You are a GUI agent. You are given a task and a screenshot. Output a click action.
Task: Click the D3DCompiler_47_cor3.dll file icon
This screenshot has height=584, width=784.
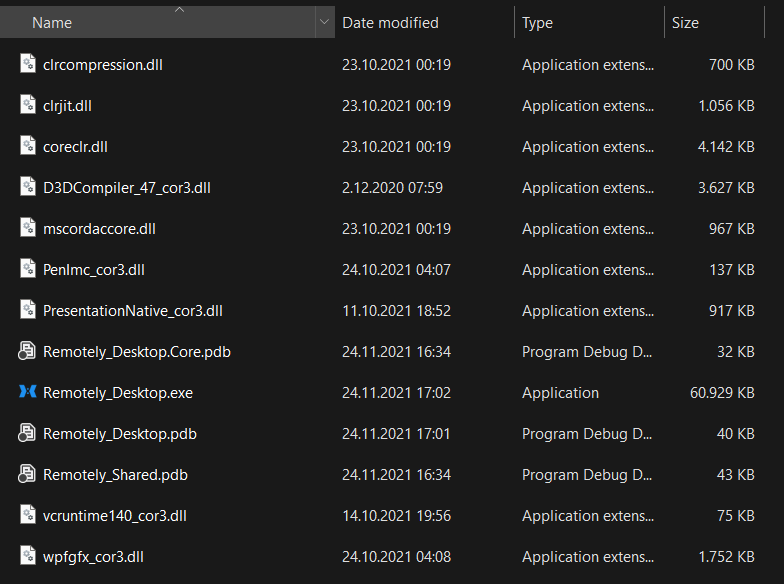click(x=28, y=186)
